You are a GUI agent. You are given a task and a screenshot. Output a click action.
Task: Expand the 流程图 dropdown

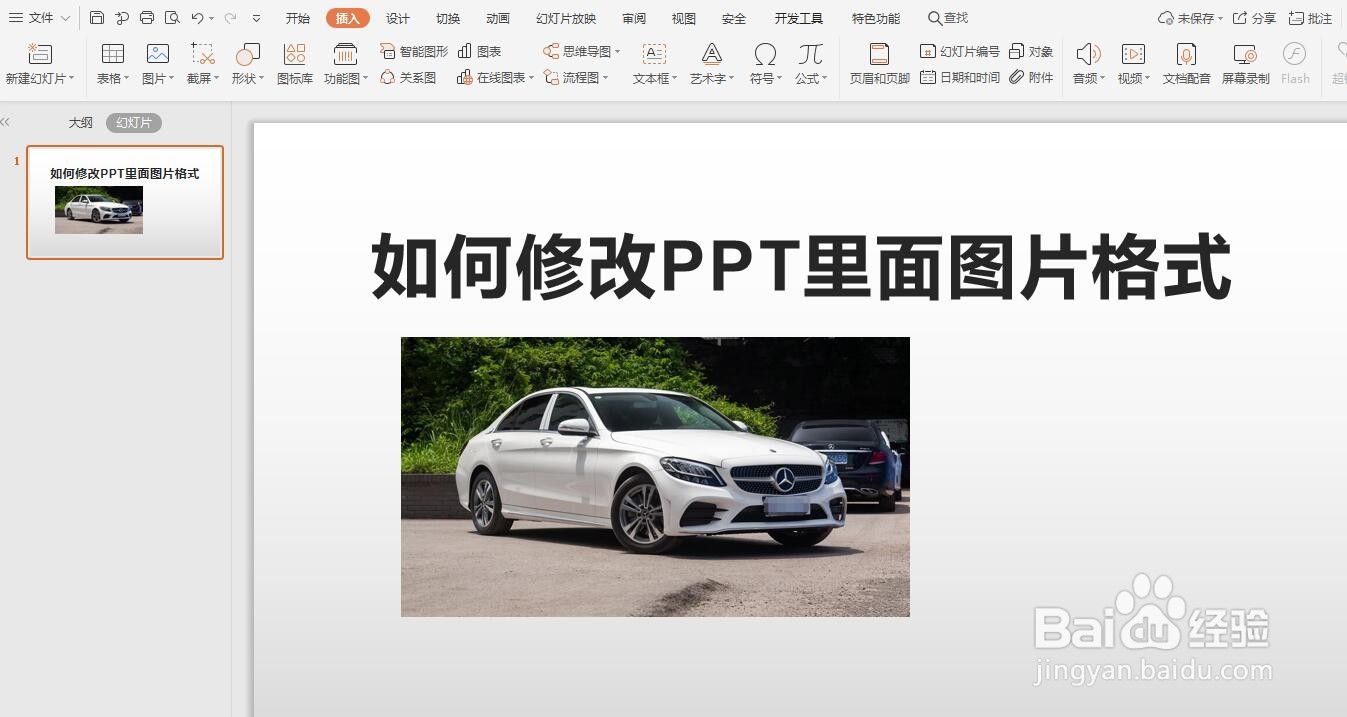pos(605,78)
